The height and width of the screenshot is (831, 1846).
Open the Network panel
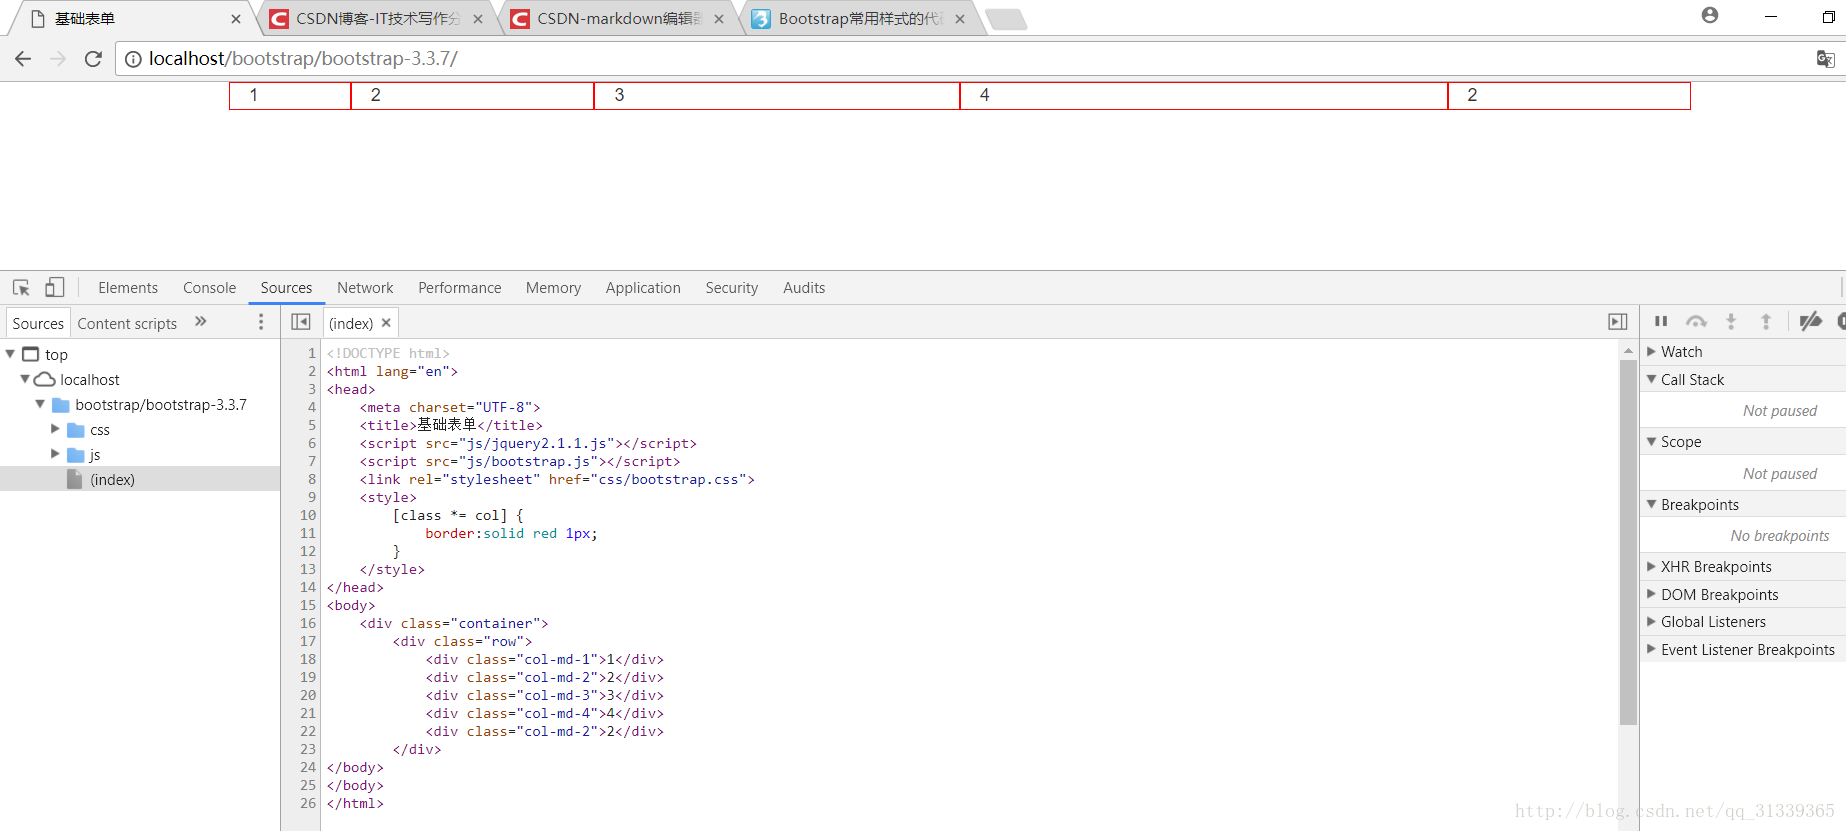pyautogui.click(x=365, y=288)
